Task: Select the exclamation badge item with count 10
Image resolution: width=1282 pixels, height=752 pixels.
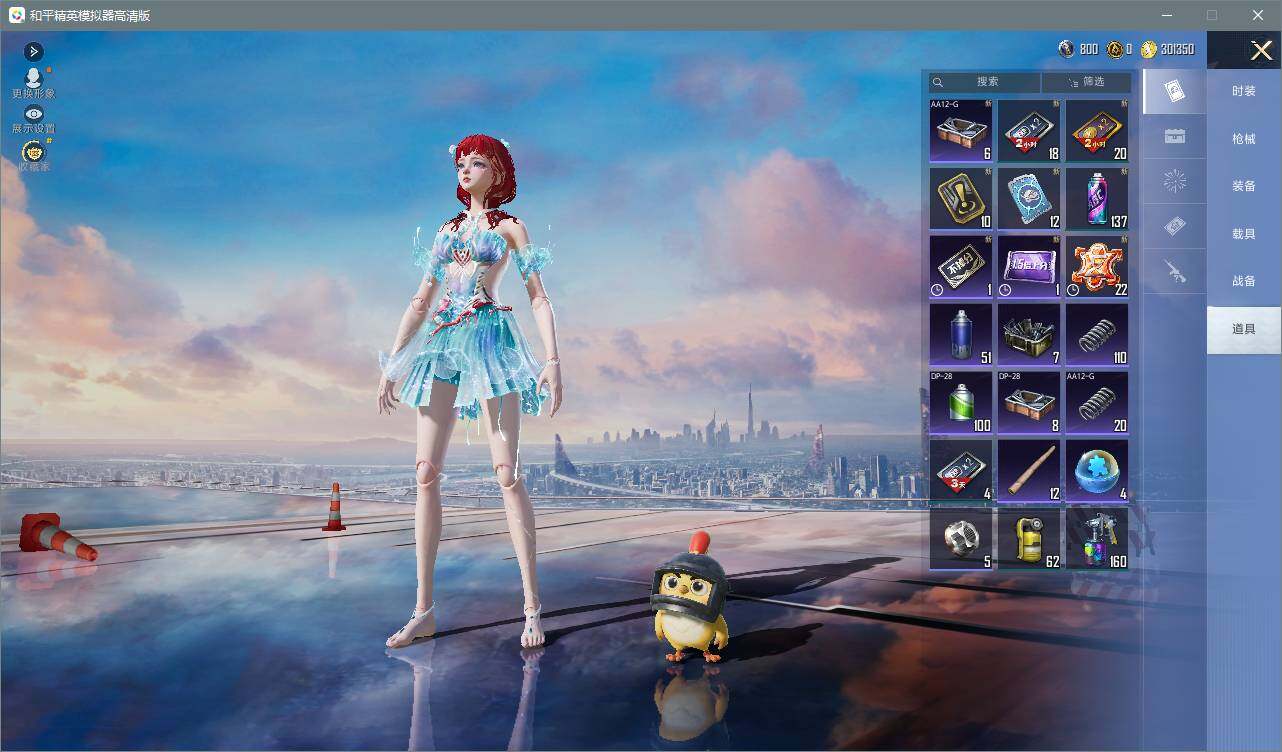Action: (961, 198)
